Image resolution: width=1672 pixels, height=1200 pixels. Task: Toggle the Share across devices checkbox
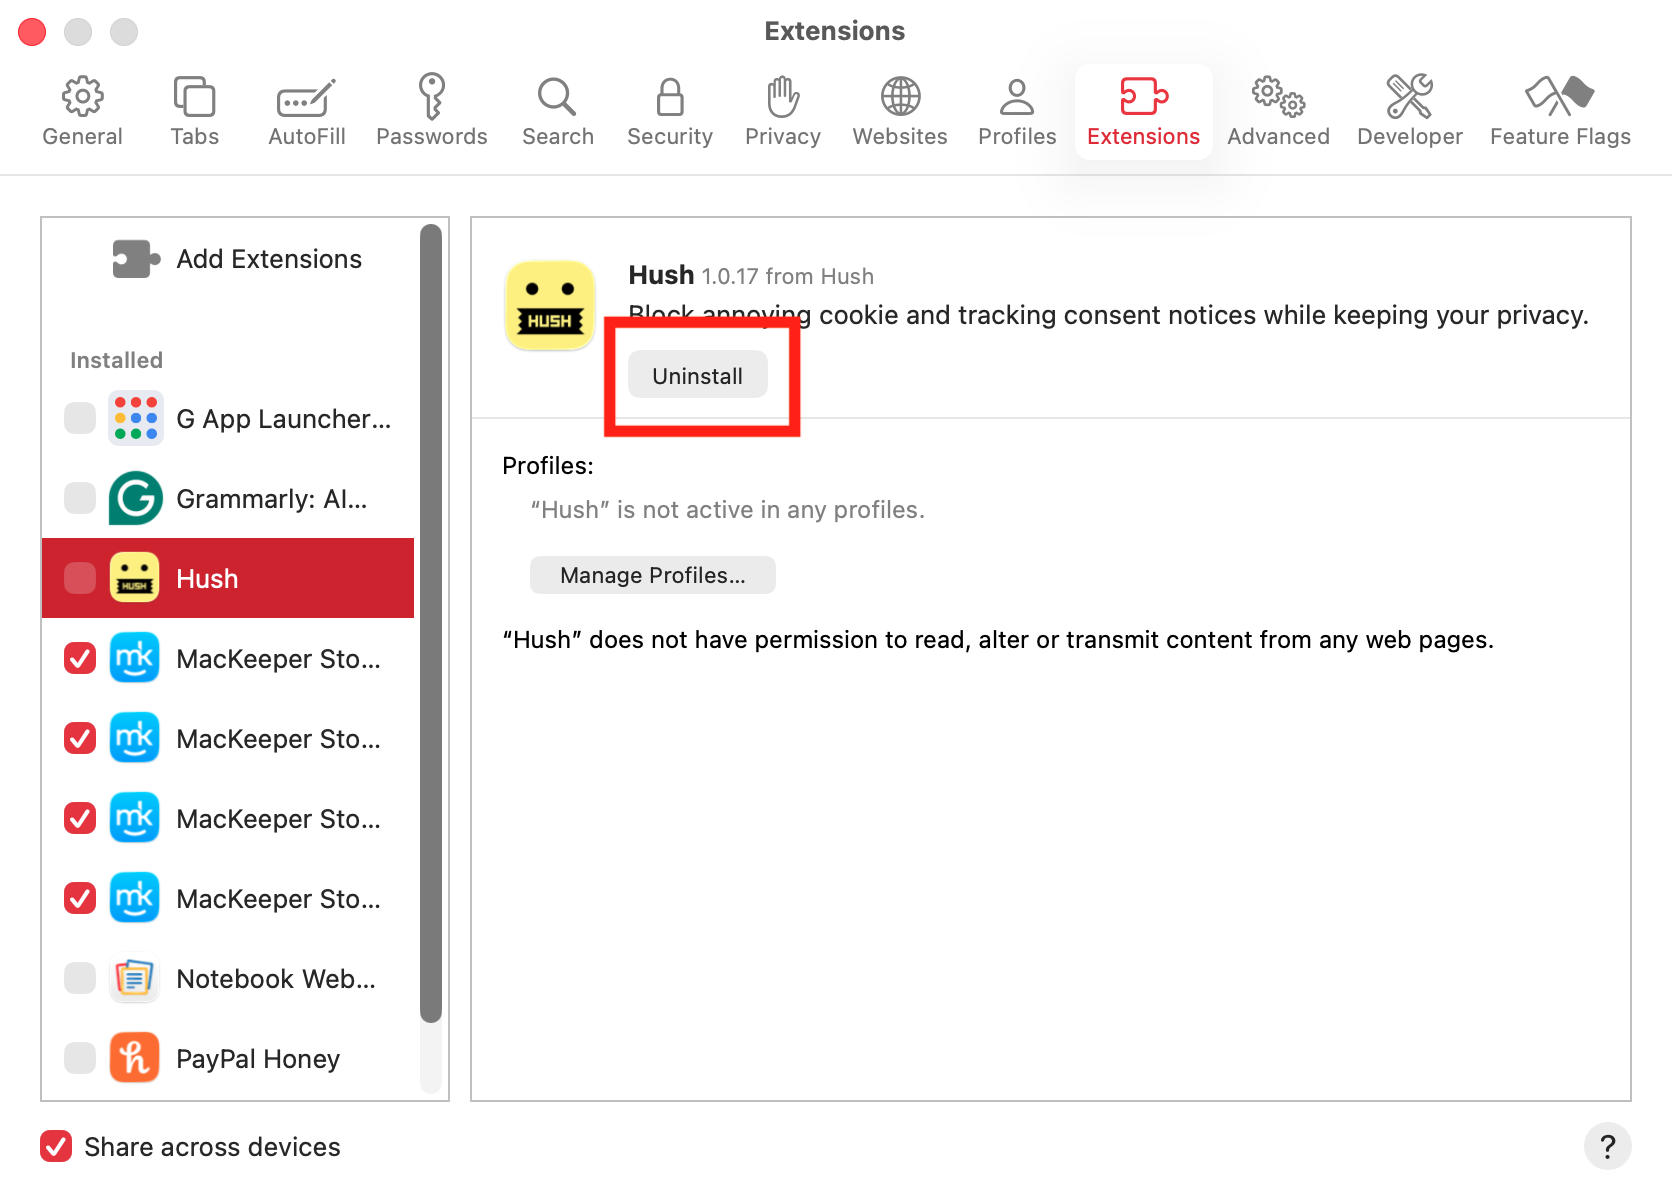[x=56, y=1146]
